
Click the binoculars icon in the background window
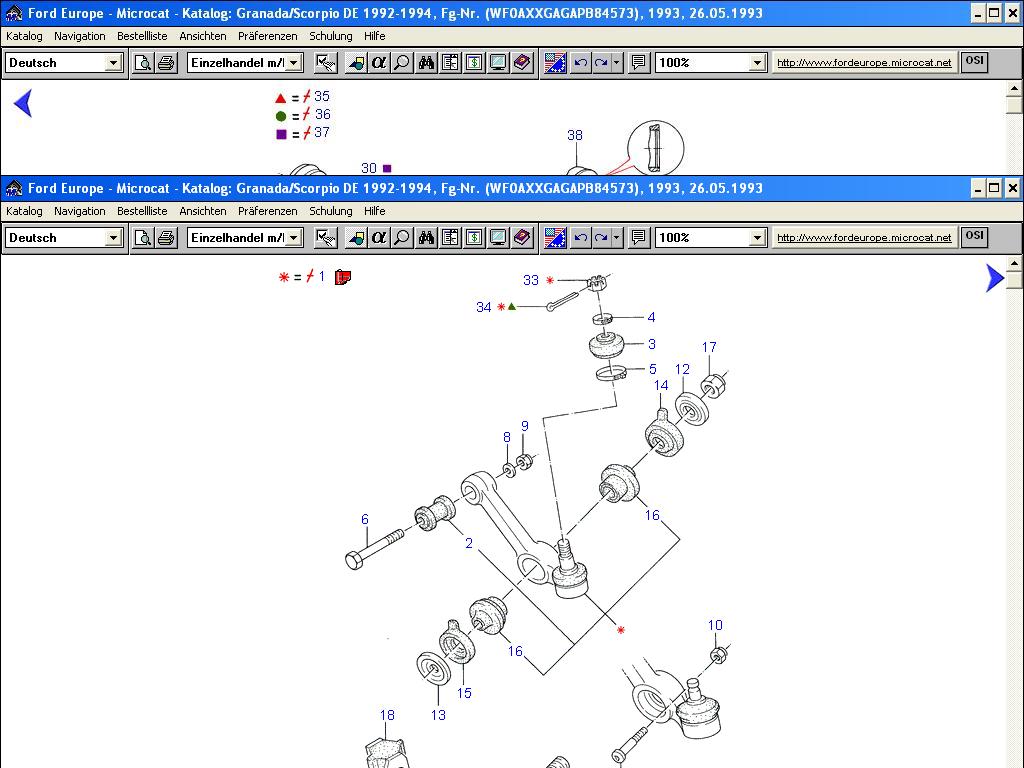pyautogui.click(x=426, y=63)
